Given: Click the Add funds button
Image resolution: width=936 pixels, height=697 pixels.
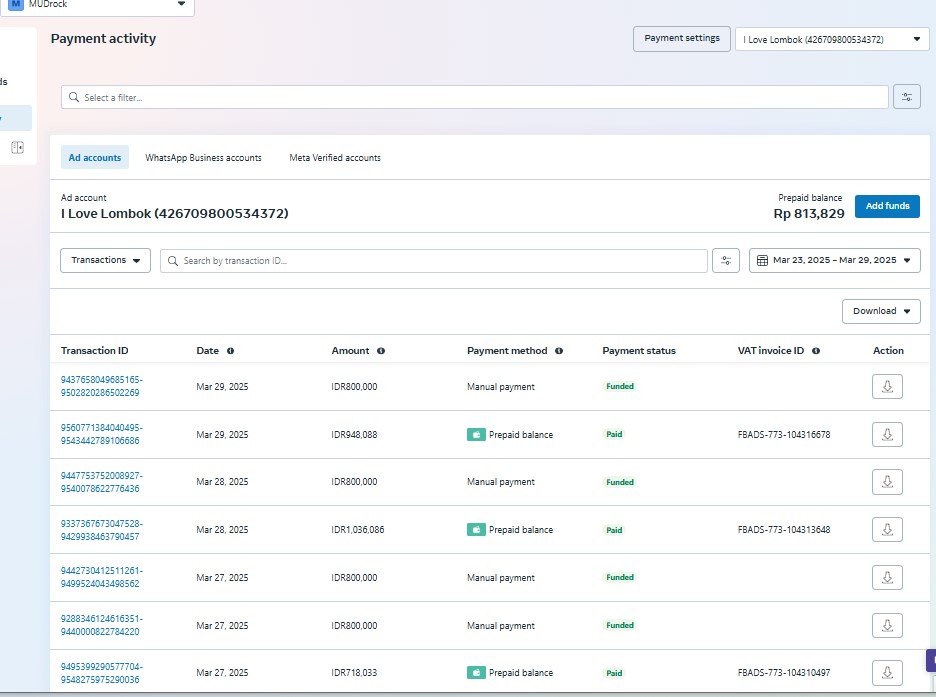Looking at the screenshot, I should (886, 206).
